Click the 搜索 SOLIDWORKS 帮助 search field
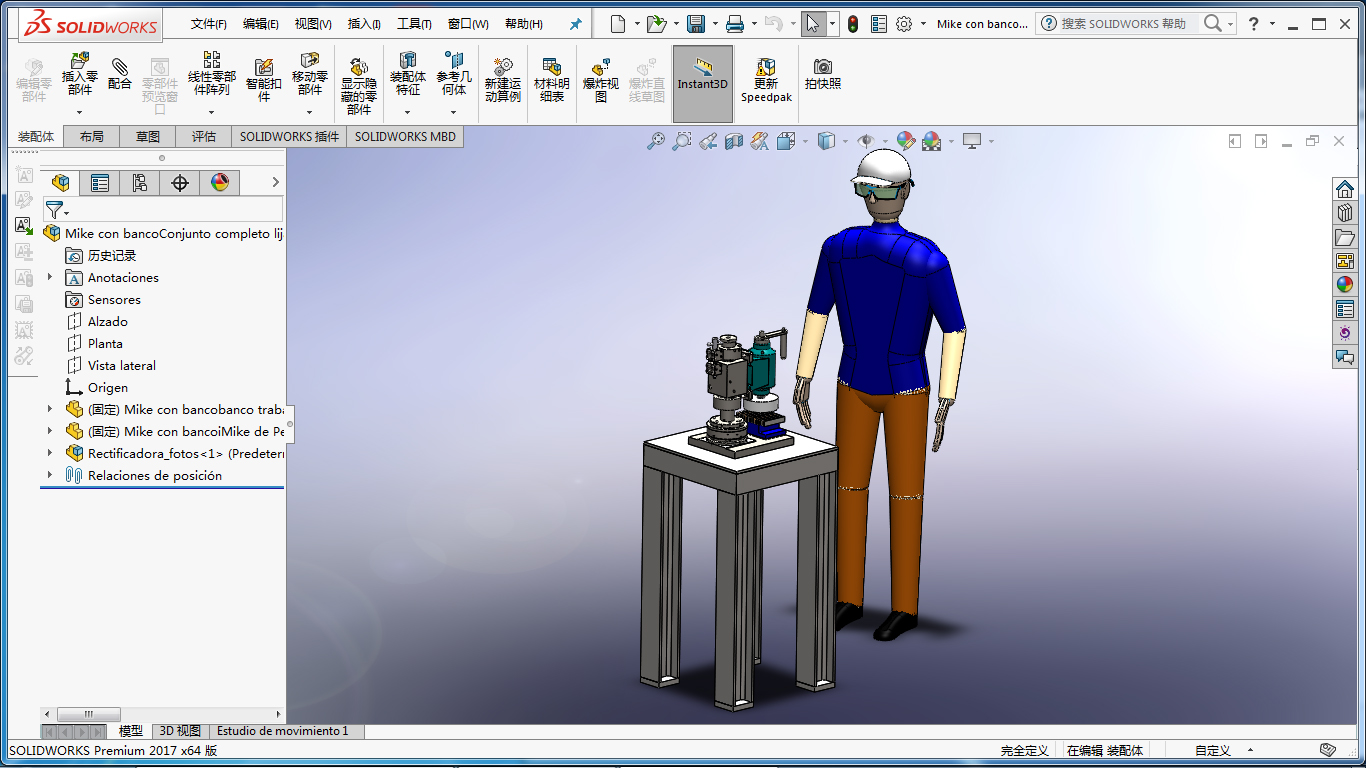The height and width of the screenshot is (768, 1366). click(1123, 23)
